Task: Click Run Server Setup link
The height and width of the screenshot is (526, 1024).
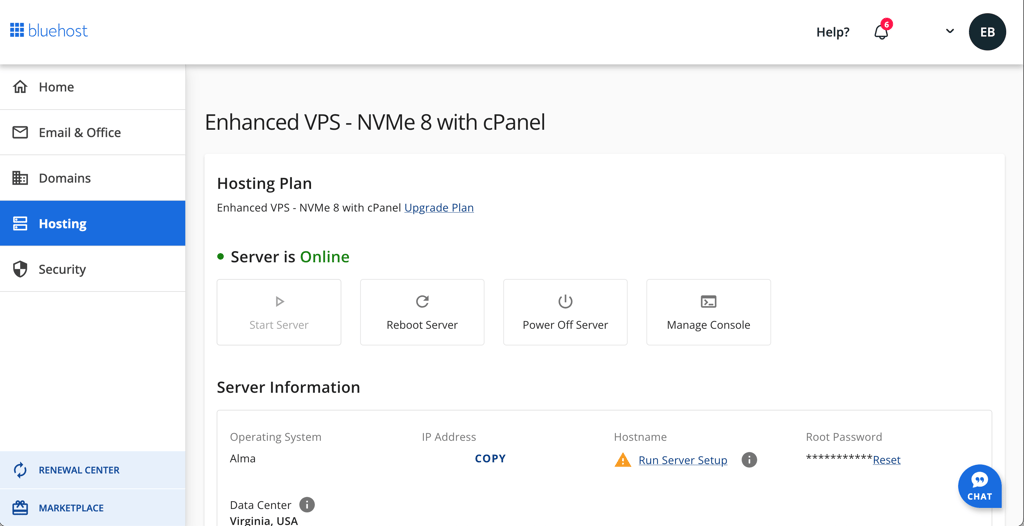Action: point(682,460)
